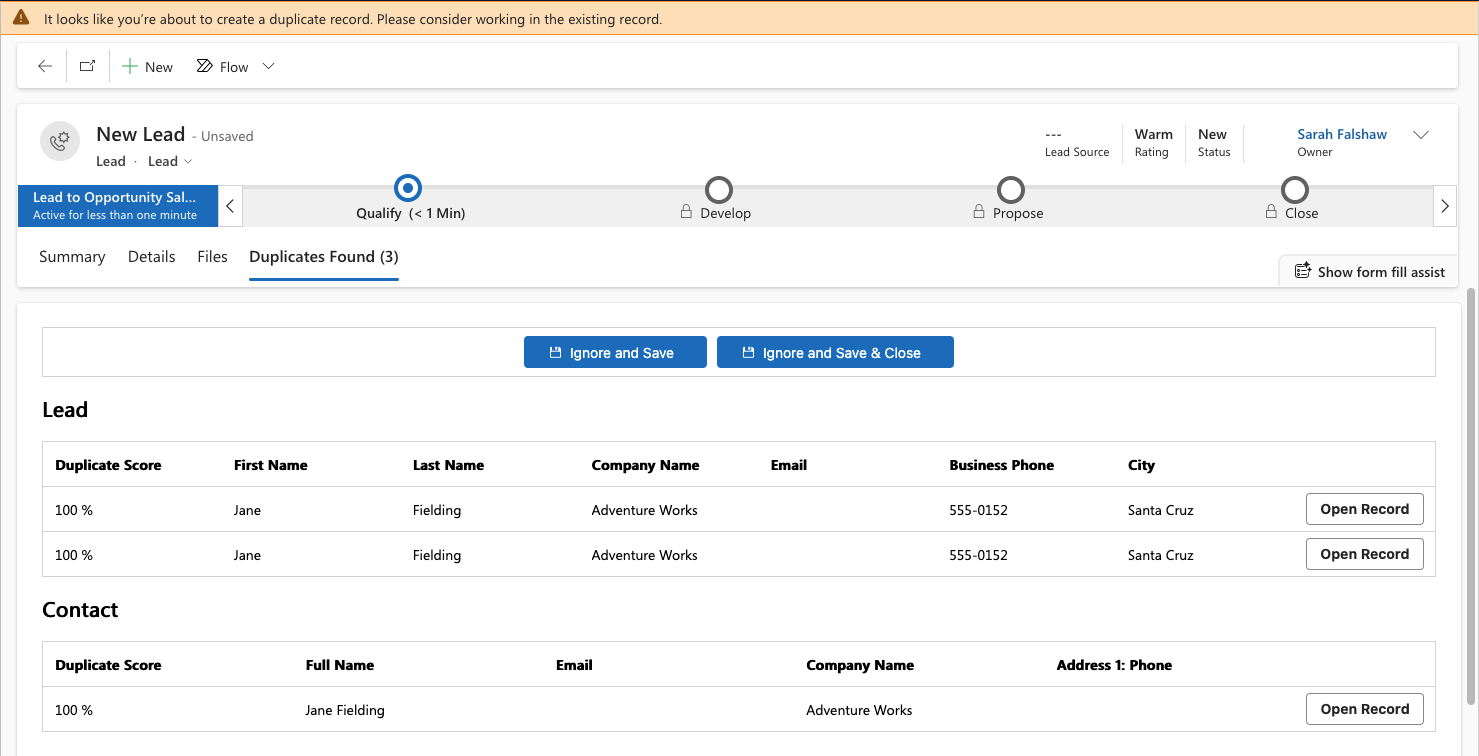Click the Propose stage lock icon
The image size is (1479, 756).
(x=980, y=213)
